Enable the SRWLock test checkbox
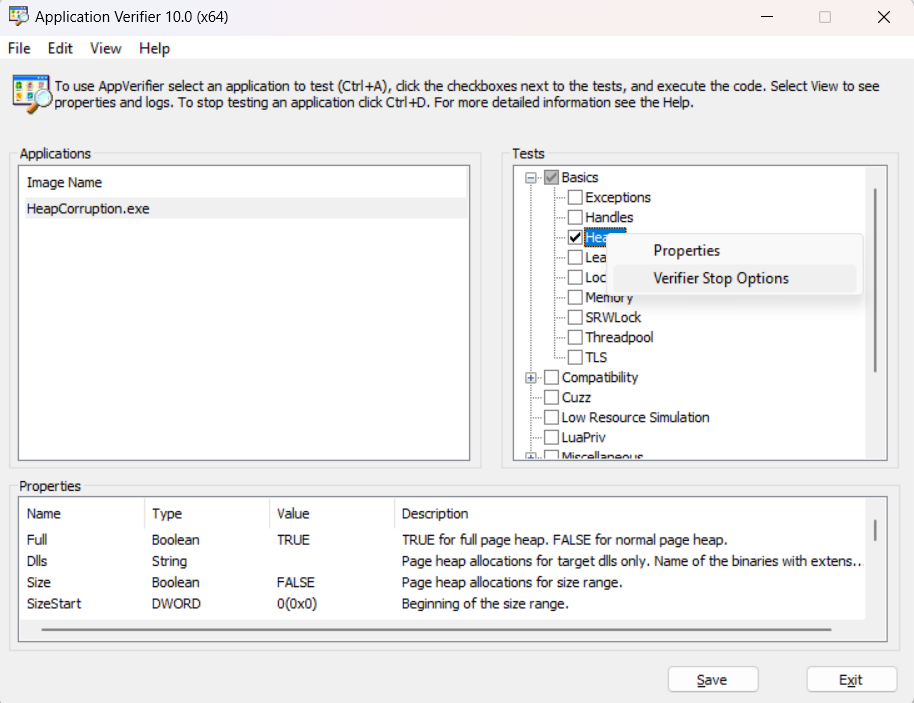The height and width of the screenshot is (703, 914). (575, 317)
